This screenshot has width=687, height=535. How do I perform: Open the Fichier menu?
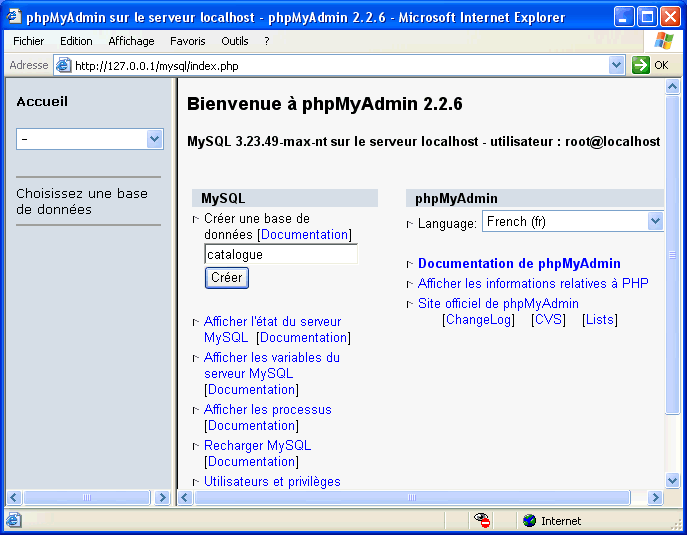28,41
